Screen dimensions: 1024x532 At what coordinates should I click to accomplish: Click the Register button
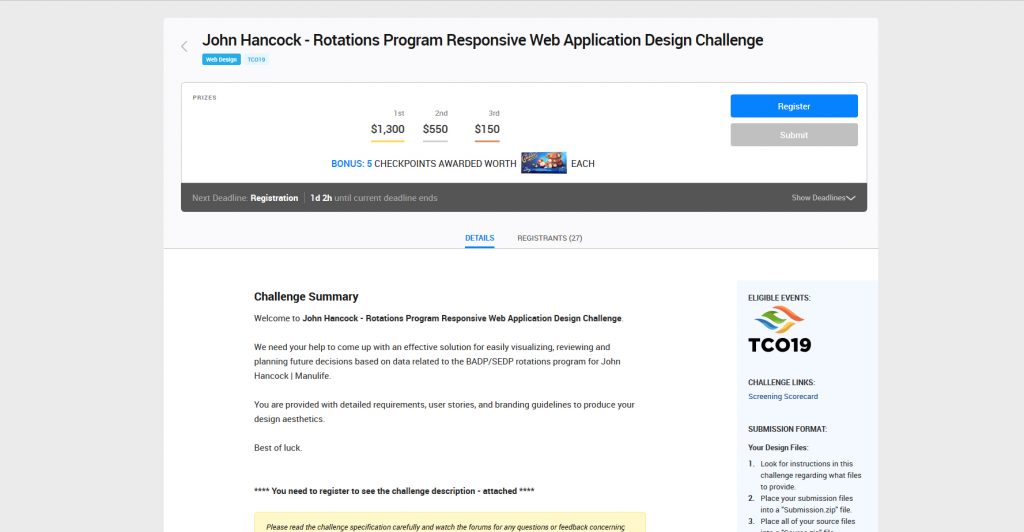794,106
